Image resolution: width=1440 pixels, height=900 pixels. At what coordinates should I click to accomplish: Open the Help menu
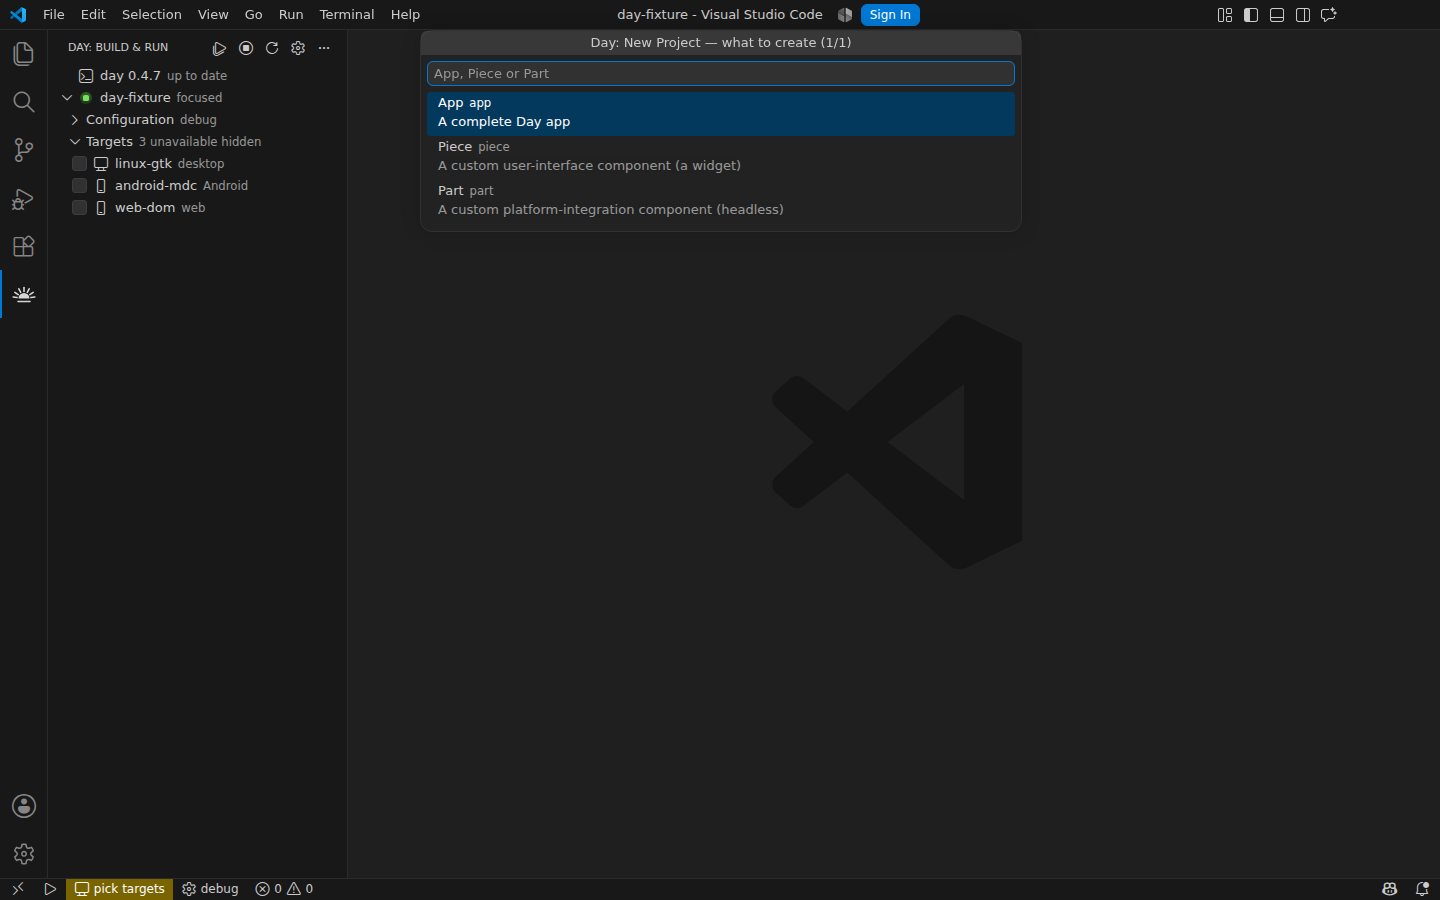405,15
